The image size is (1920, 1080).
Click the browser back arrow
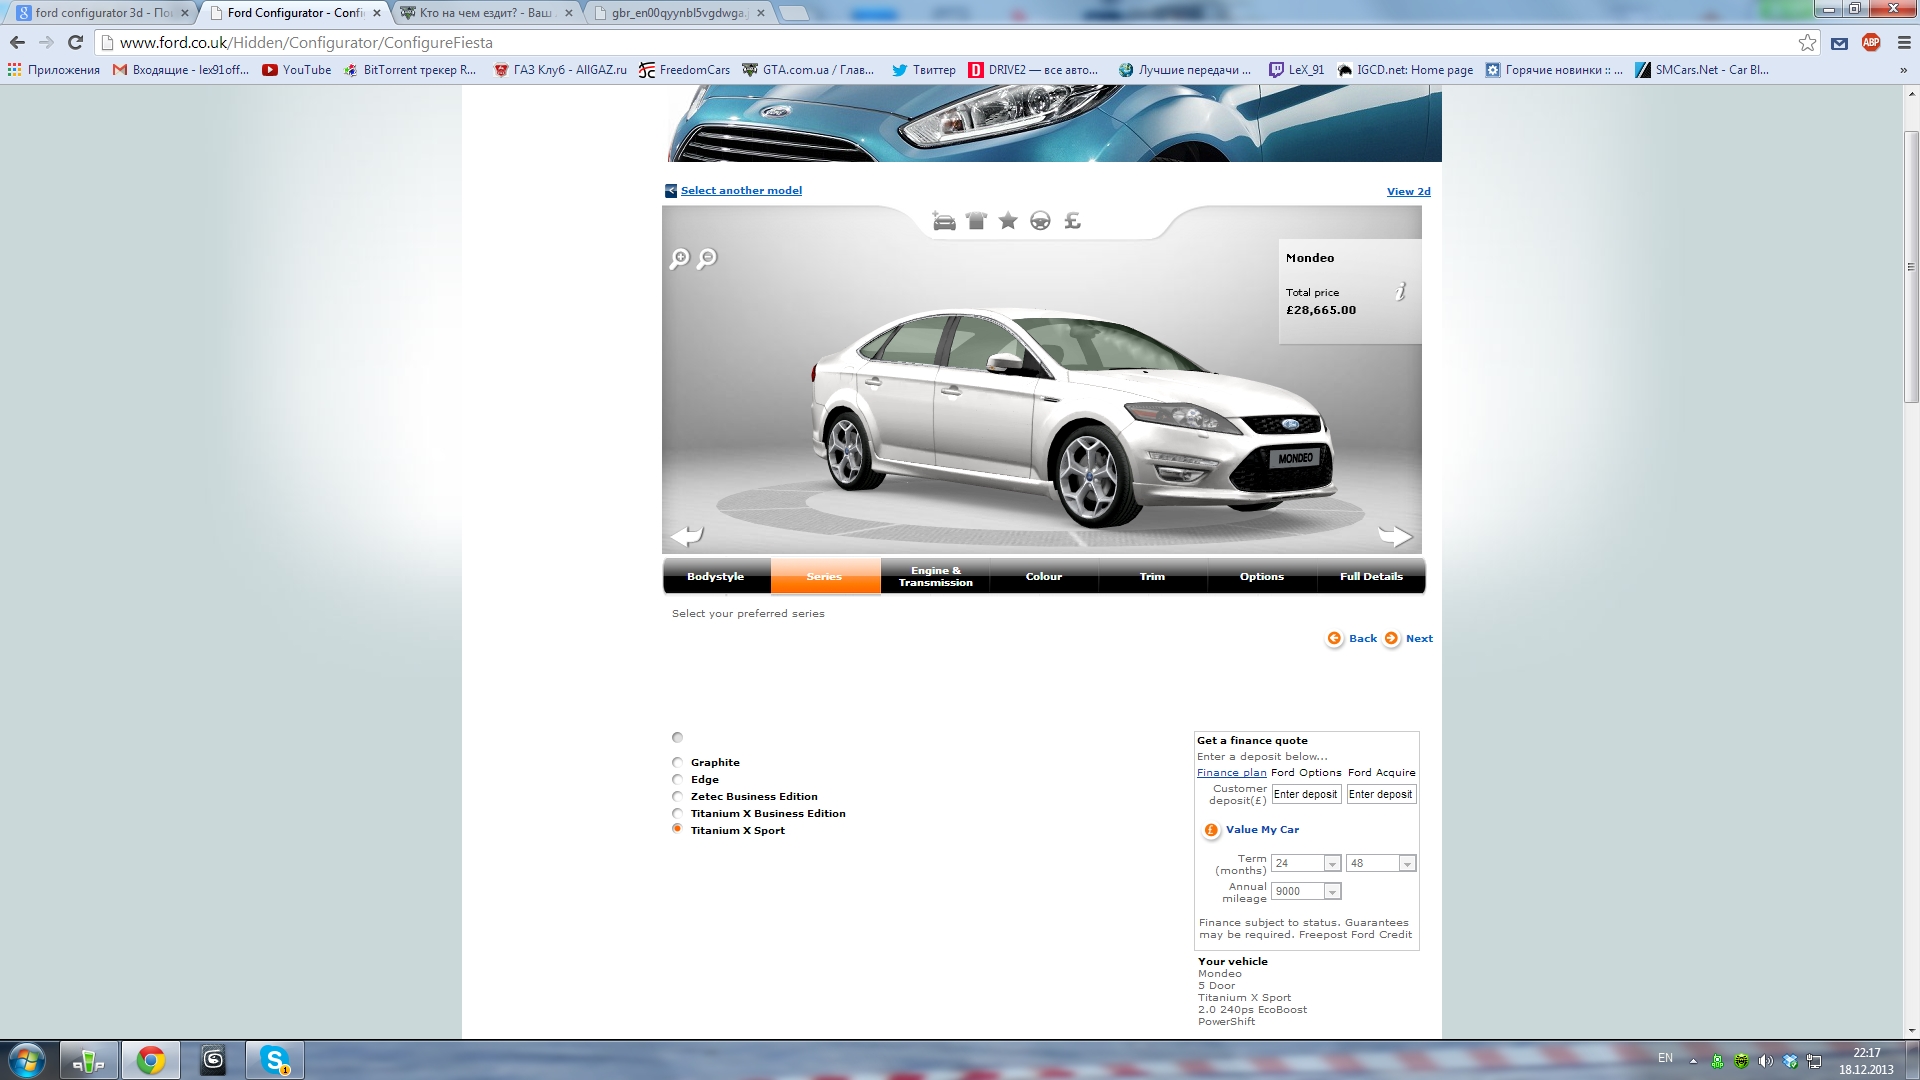click(x=17, y=42)
